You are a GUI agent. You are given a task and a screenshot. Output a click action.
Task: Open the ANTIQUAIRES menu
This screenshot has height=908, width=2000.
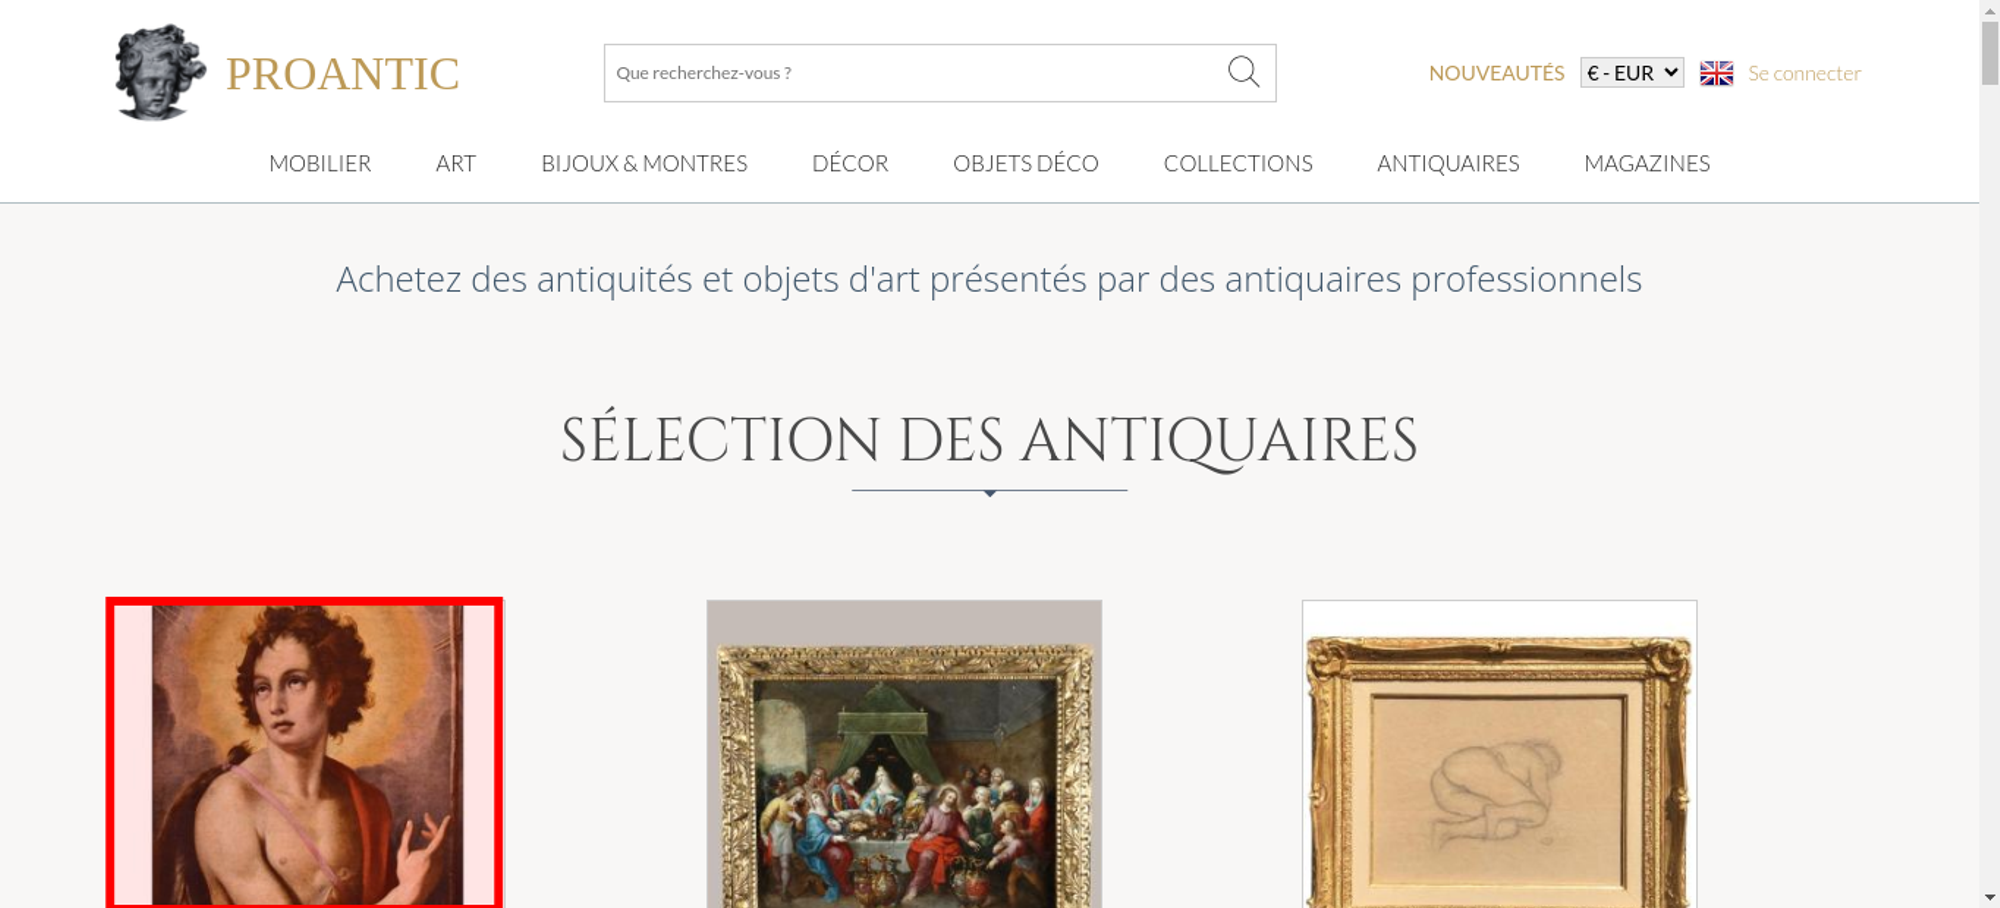1448,163
